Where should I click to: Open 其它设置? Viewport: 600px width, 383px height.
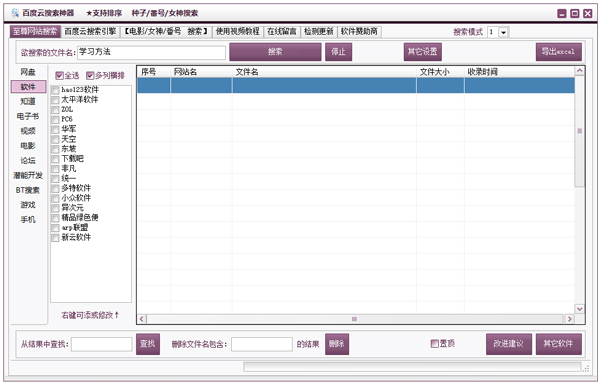(x=422, y=52)
